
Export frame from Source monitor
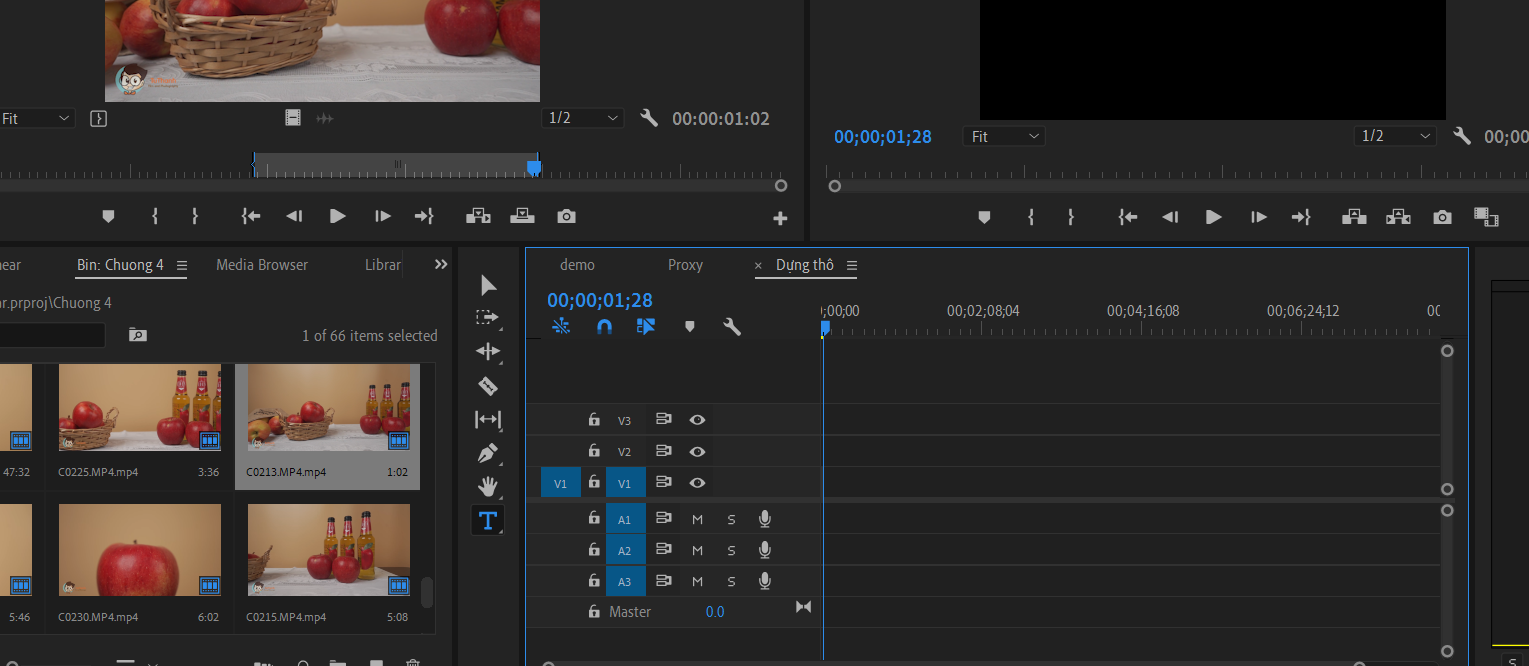click(x=566, y=216)
